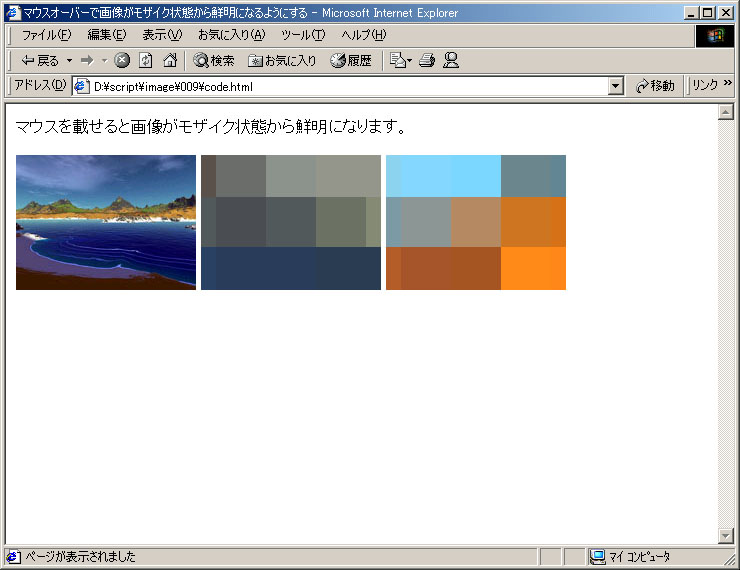
Task: Click the IE icon in title bar
Action: click(x=13, y=12)
